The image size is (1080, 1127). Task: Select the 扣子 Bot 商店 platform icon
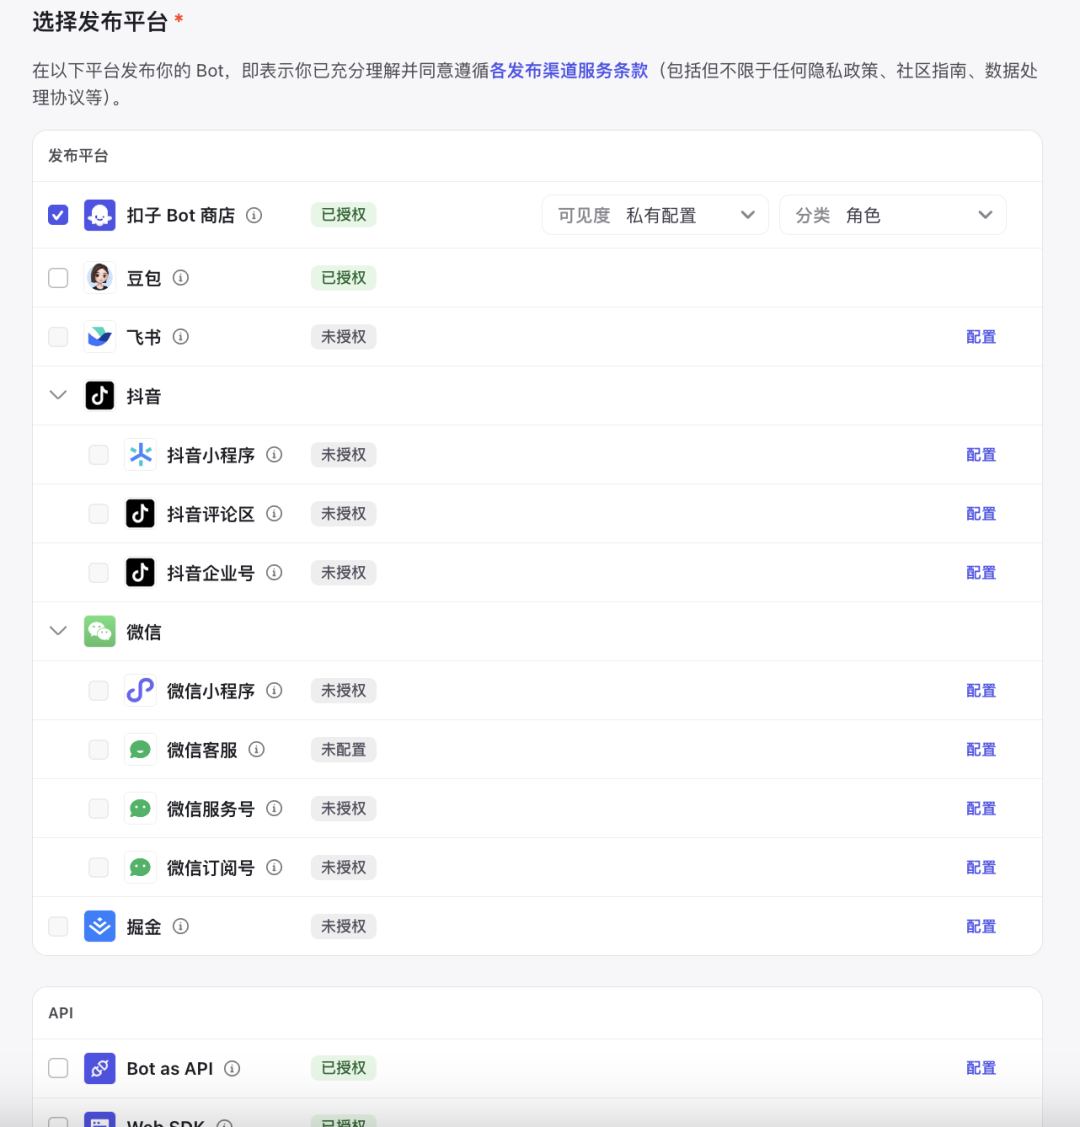tap(99, 214)
